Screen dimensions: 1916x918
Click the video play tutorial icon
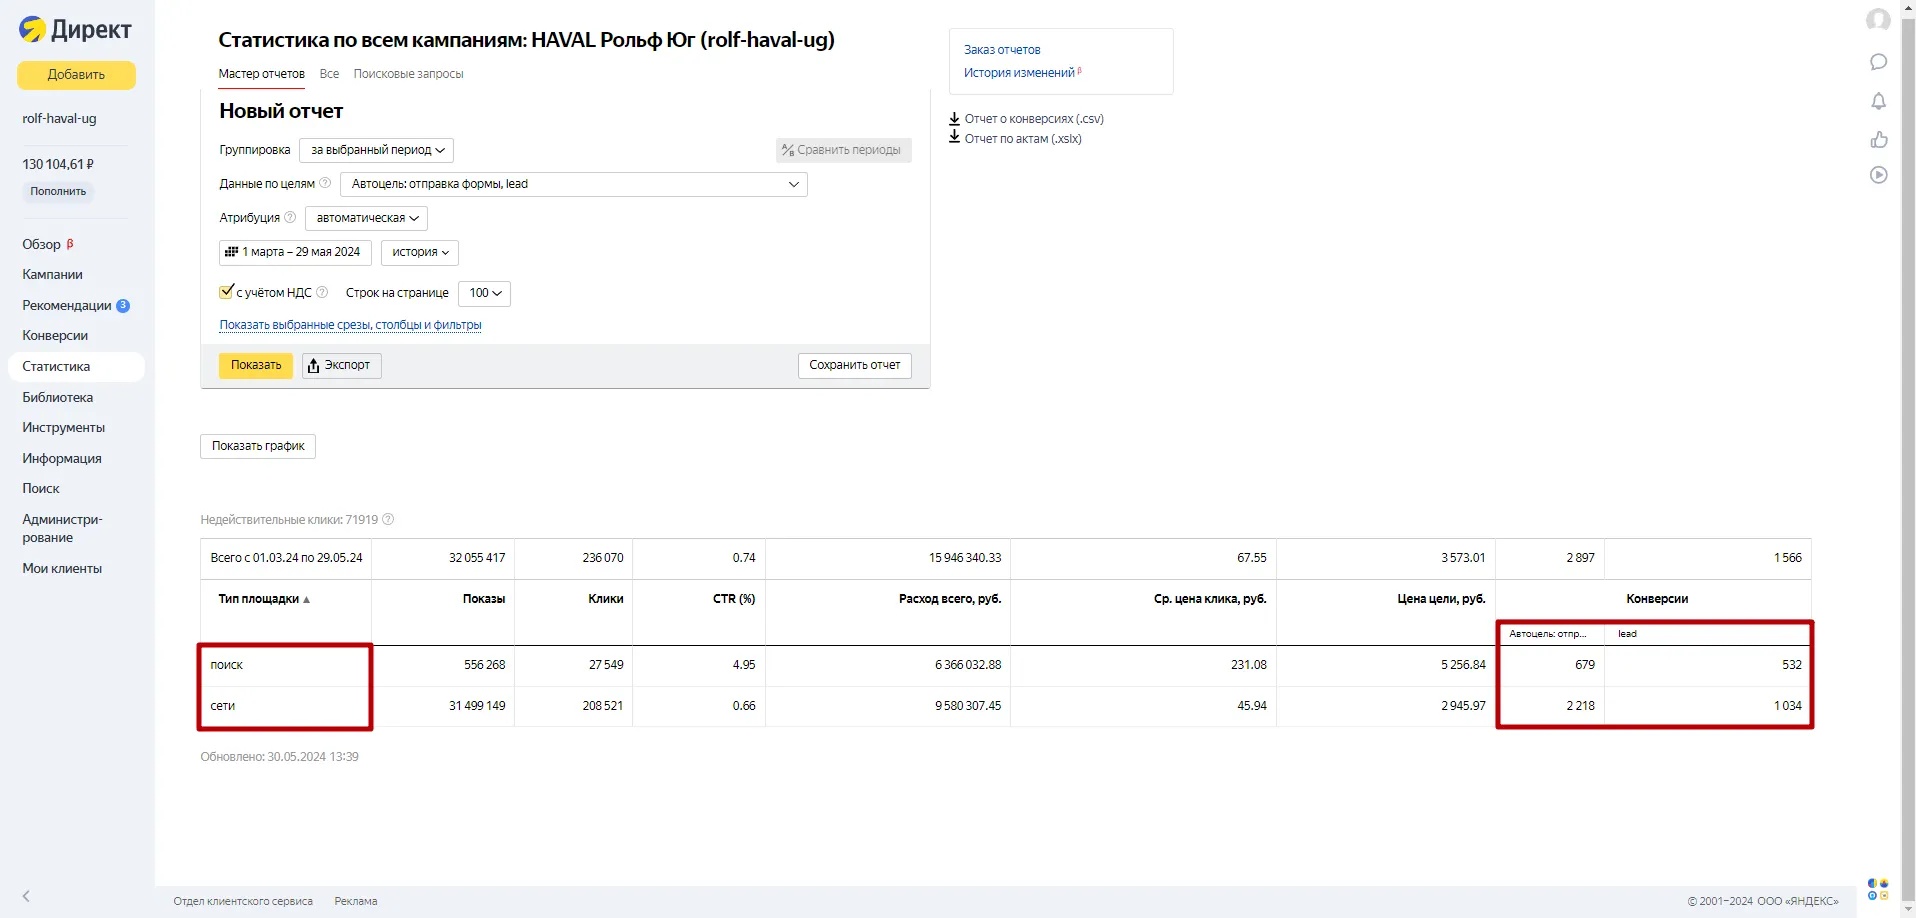[x=1878, y=175]
